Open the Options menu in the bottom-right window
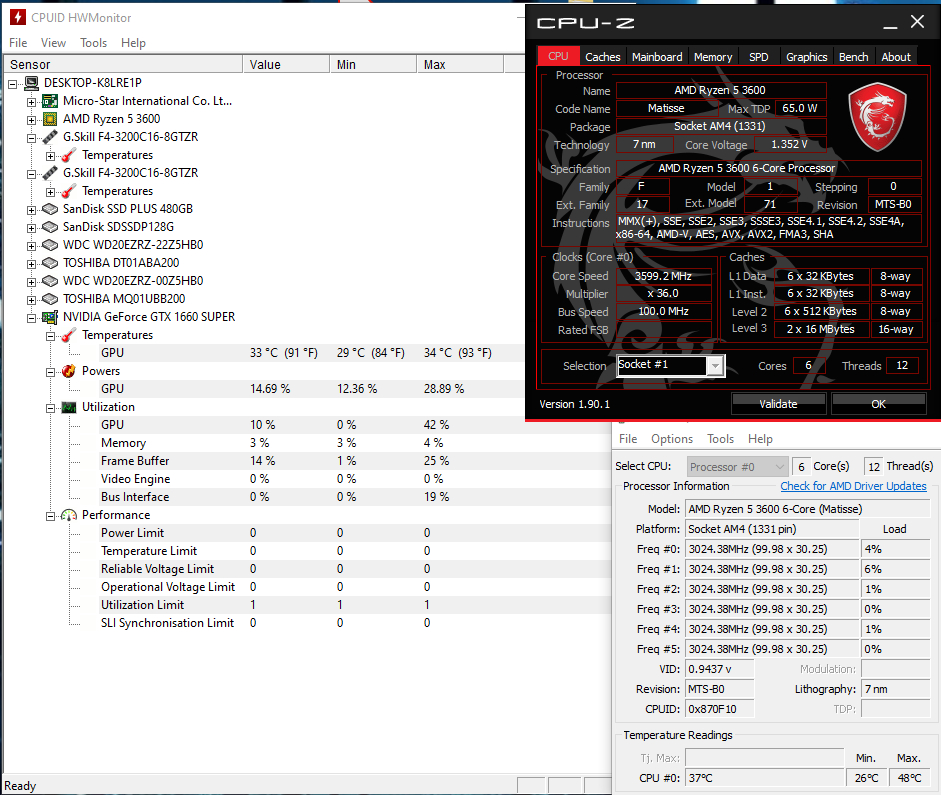The height and width of the screenshot is (795, 941). tap(672, 439)
